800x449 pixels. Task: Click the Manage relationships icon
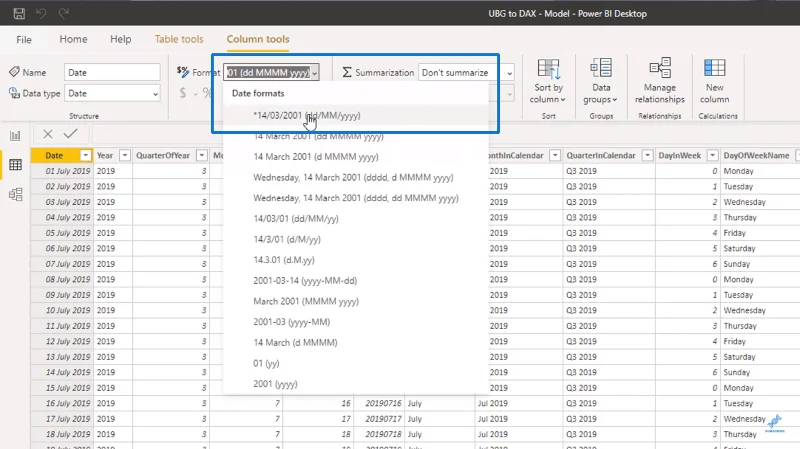point(660,68)
